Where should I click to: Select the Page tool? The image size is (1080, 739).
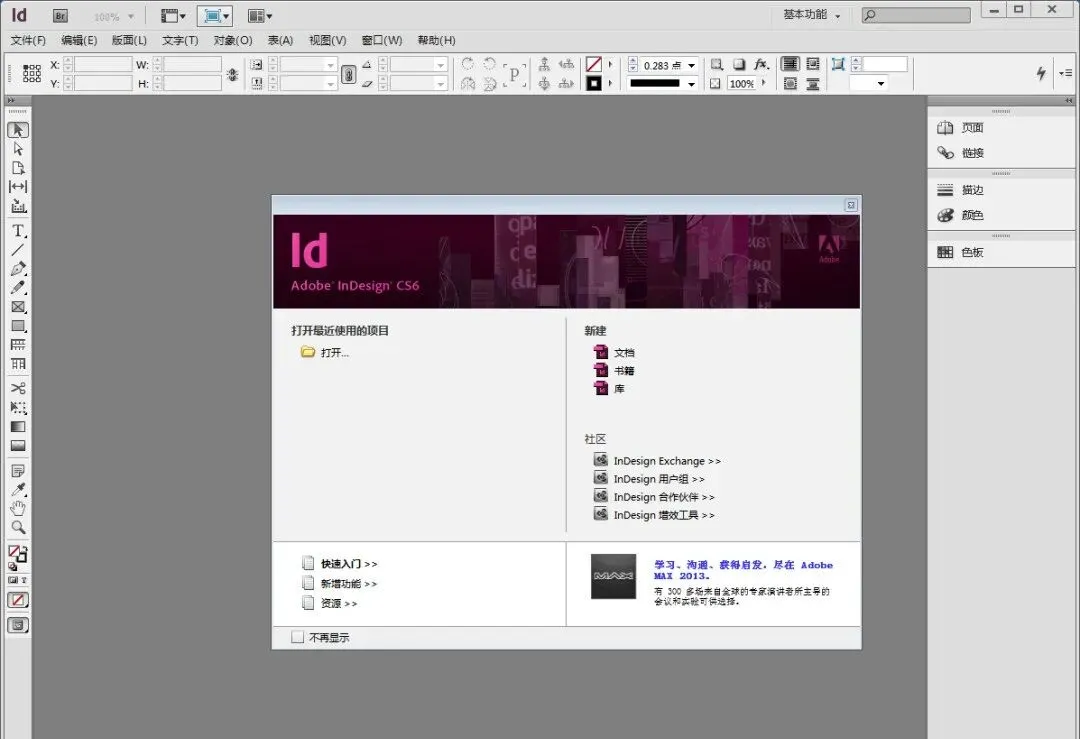(x=18, y=168)
